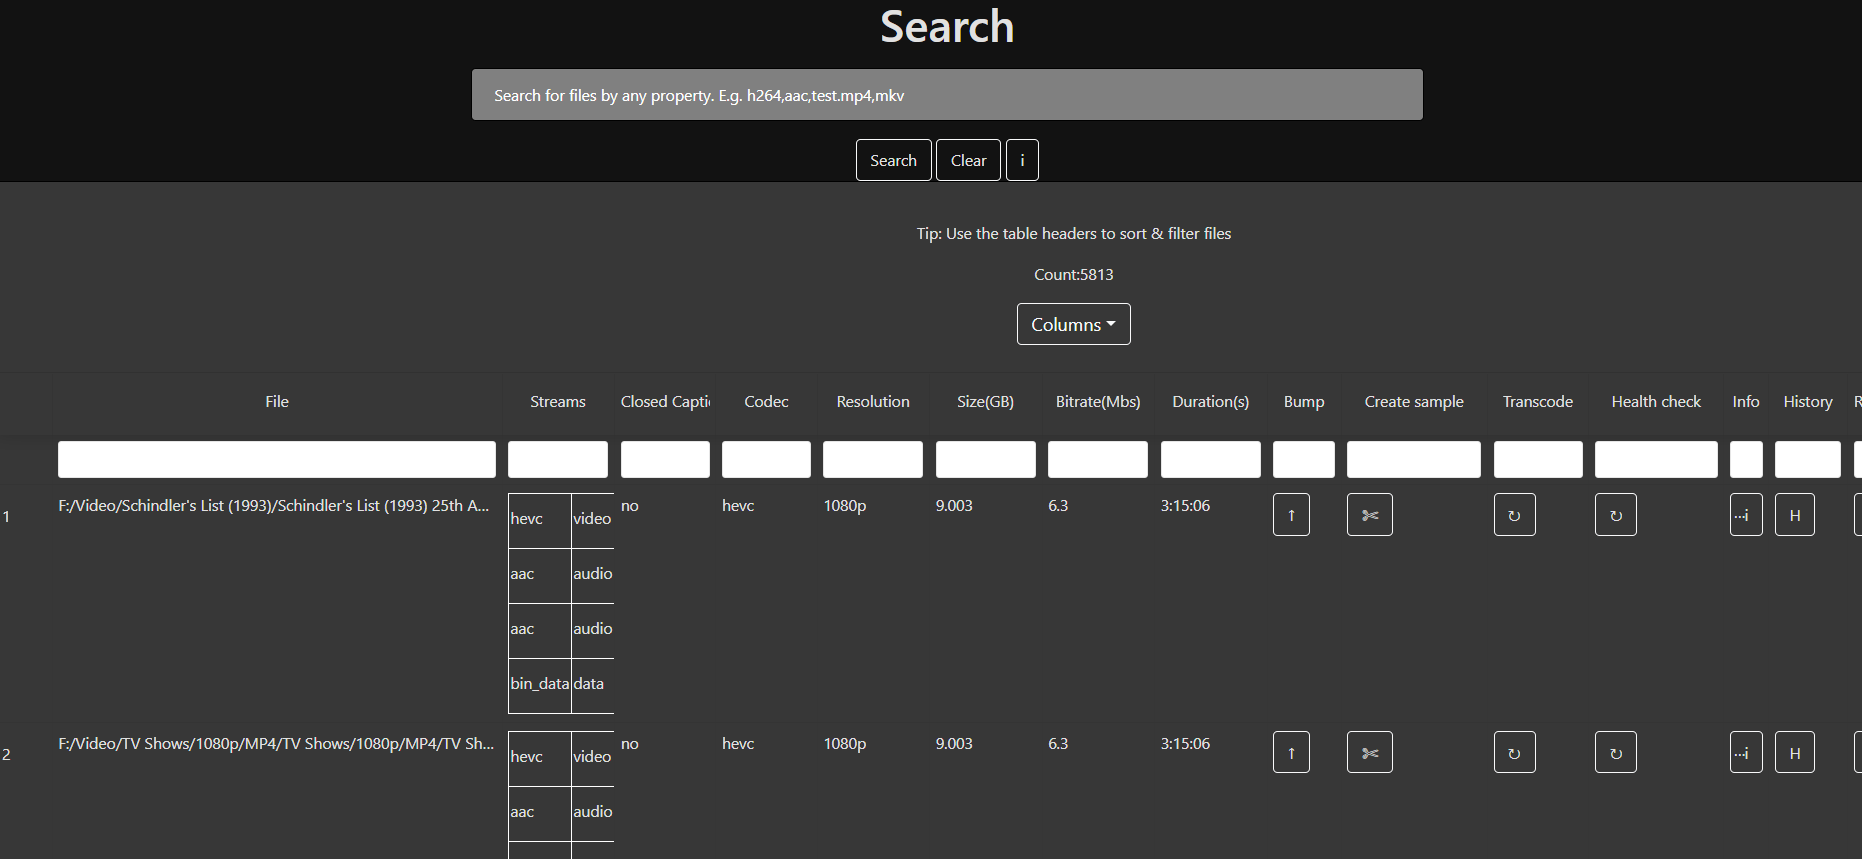This screenshot has width=1862, height=859.
Task: Requeue health check for TV Shows row 2
Action: click(1615, 753)
